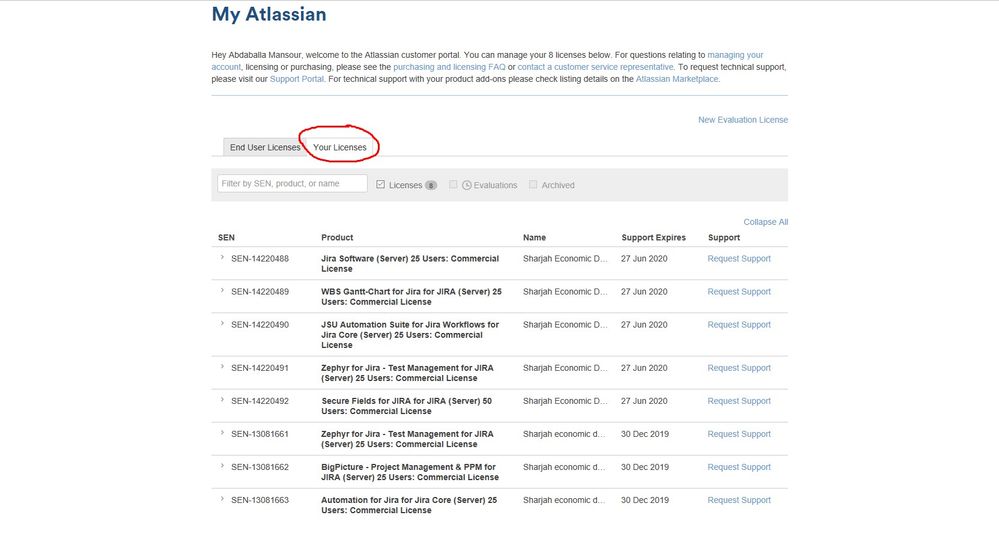Image resolution: width=999 pixels, height=559 pixels.
Task: Expand row SEN-14220490
Action: (x=222, y=324)
